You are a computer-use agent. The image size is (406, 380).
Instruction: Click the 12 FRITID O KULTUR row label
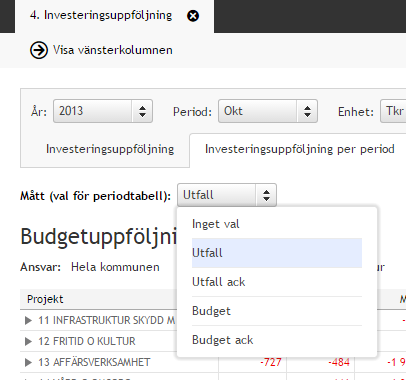[87, 341]
